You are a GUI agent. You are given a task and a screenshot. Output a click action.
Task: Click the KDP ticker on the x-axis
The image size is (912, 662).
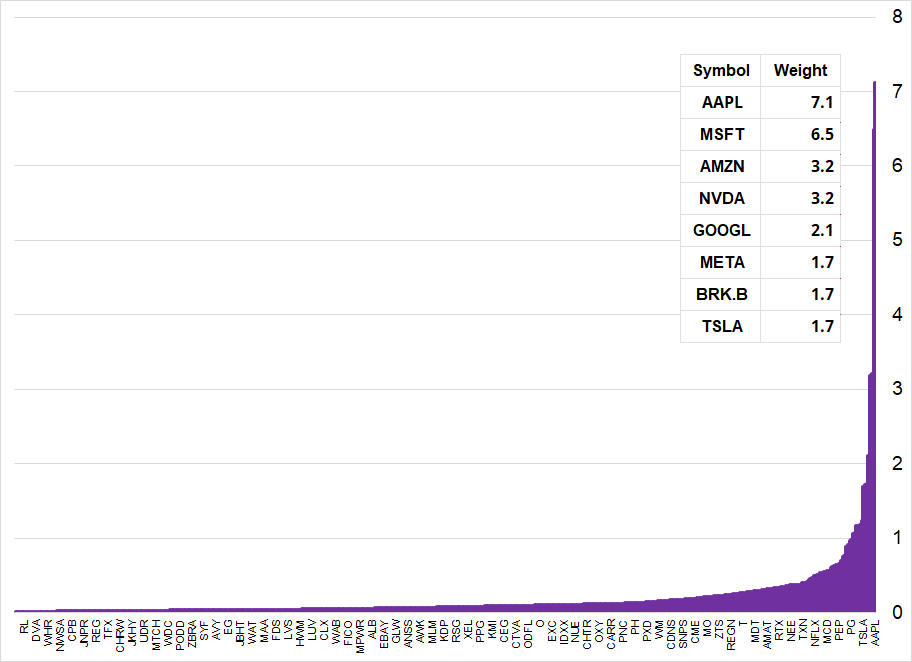(x=444, y=631)
